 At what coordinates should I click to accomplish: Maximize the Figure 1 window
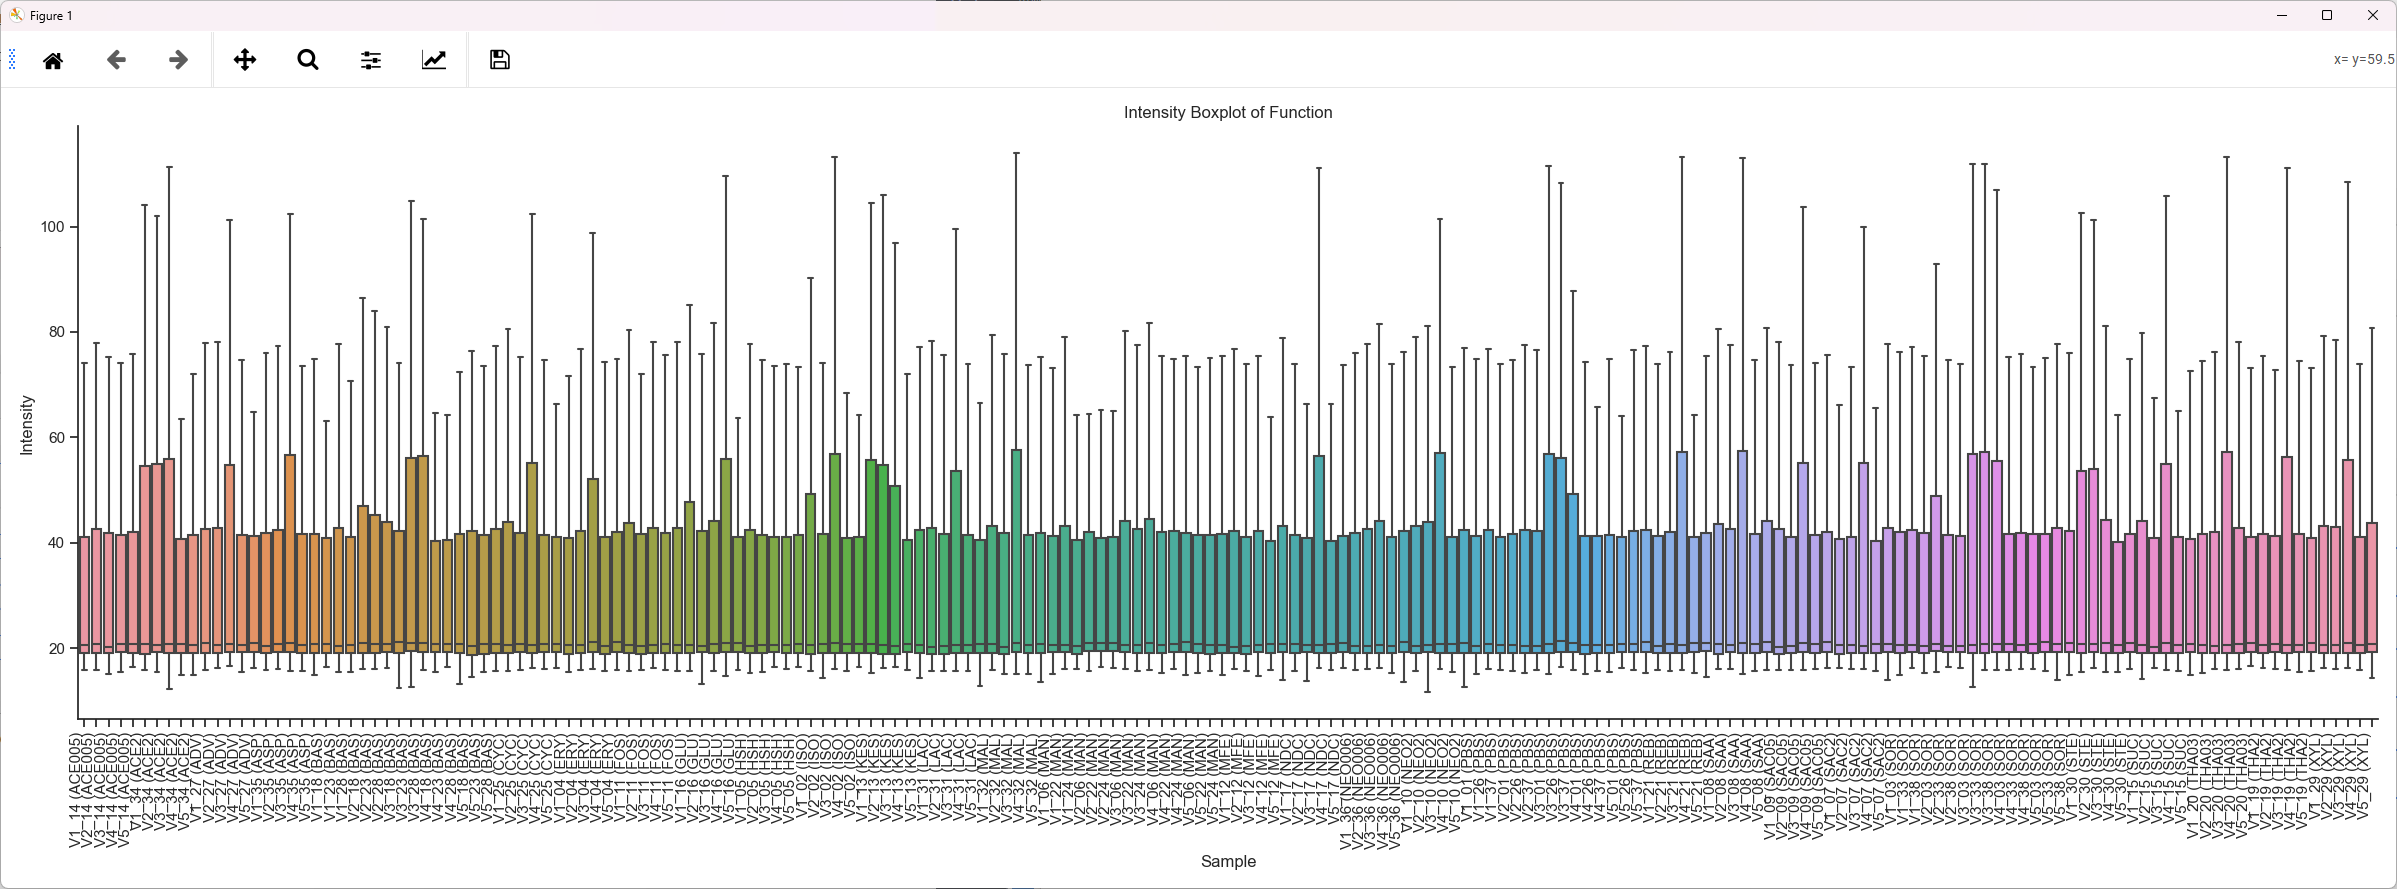[2327, 15]
